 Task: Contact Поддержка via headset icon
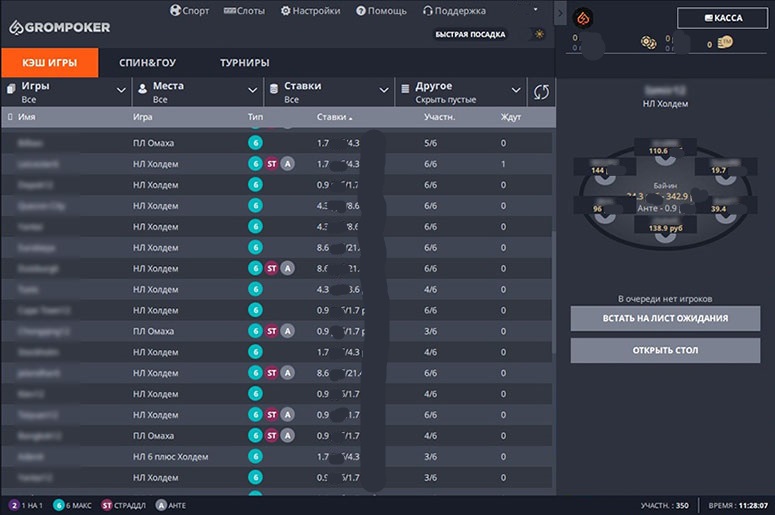(428, 11)
